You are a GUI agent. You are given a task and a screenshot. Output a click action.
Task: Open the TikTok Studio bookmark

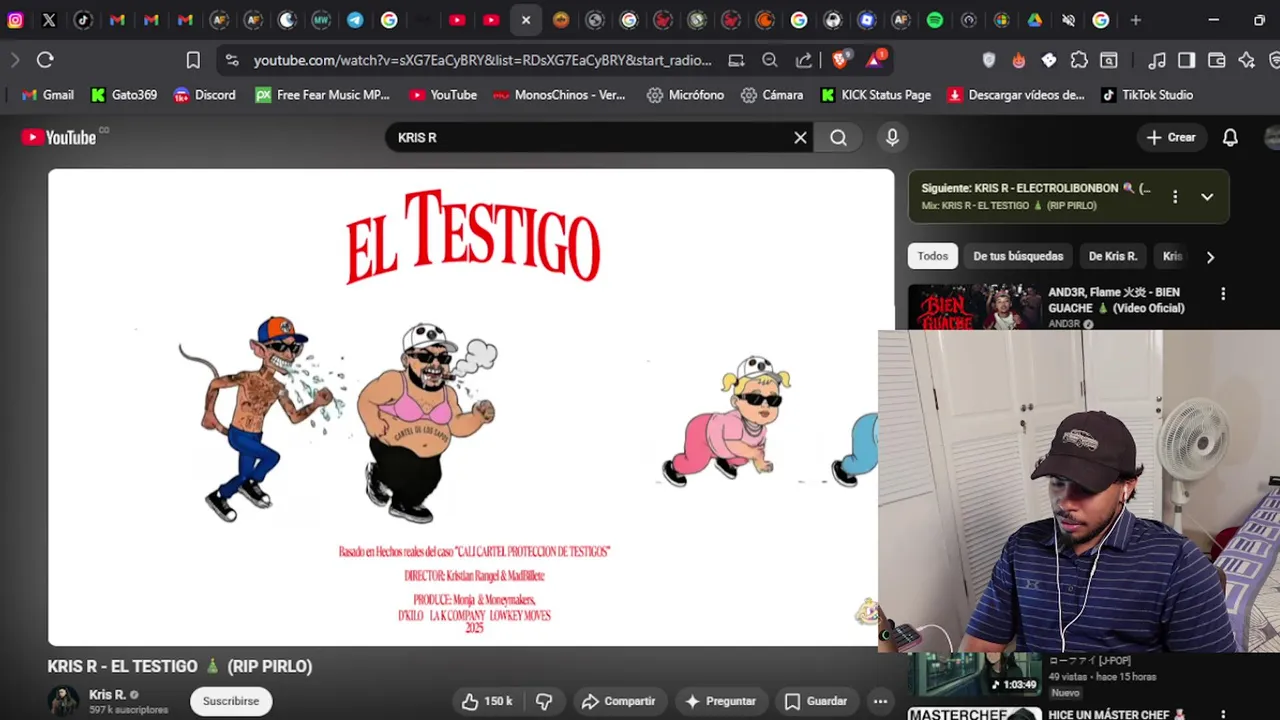coord(1147,95)
